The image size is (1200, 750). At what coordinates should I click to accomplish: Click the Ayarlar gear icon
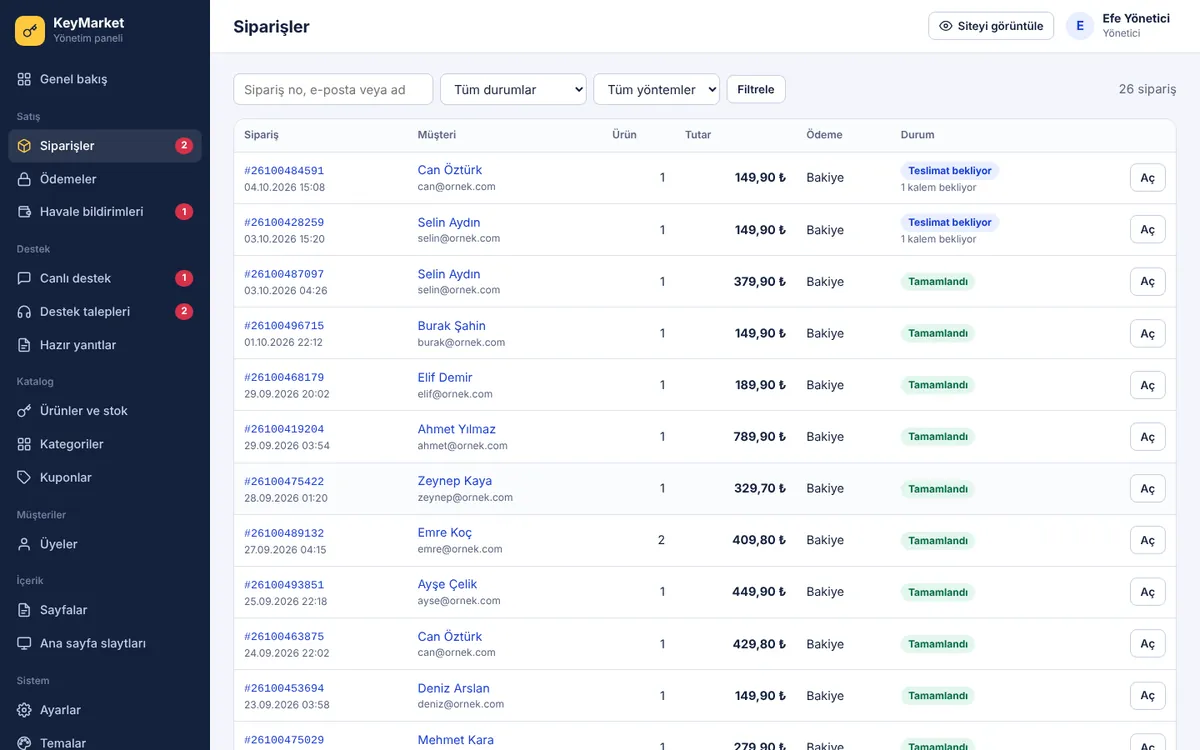point(25,710)
